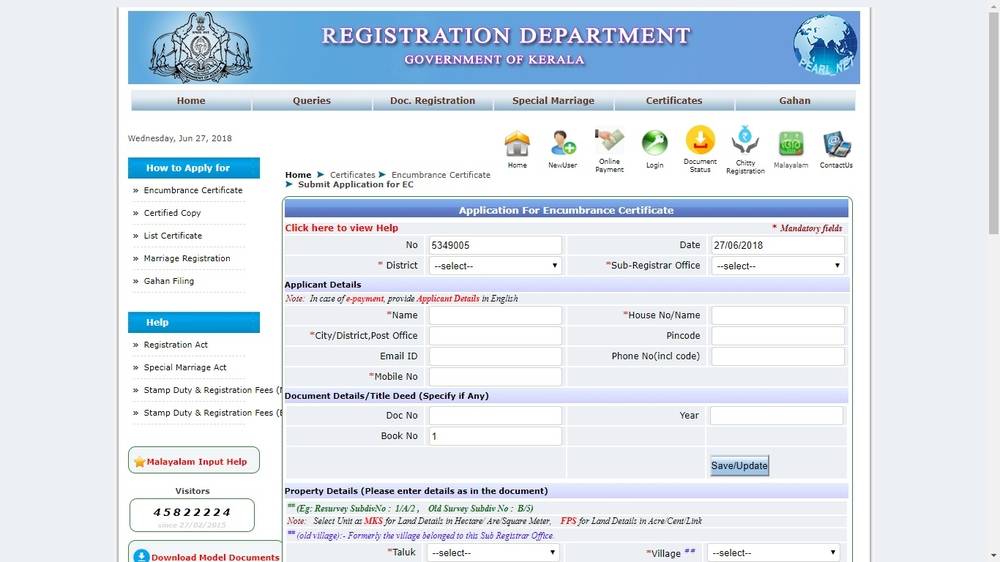Click the Pincode field
Screen dimensions: 1000x562
point(777,336)
